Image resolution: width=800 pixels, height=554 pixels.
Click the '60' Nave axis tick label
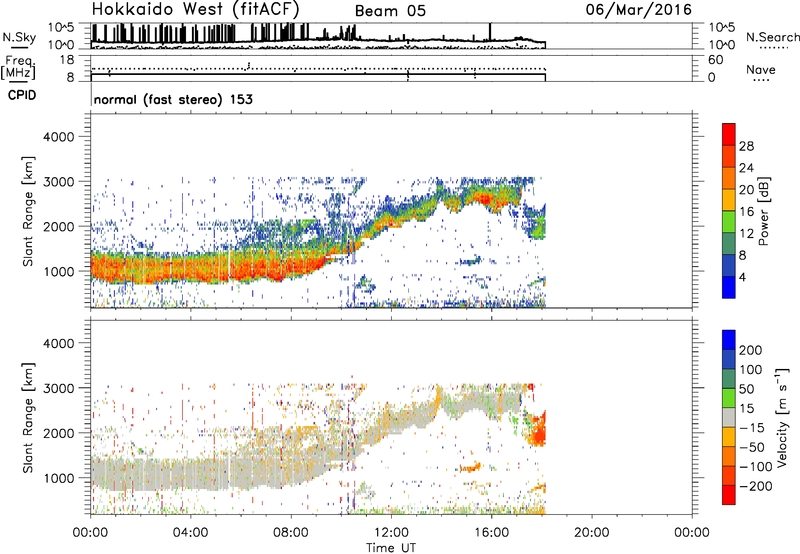coord(715,60)
